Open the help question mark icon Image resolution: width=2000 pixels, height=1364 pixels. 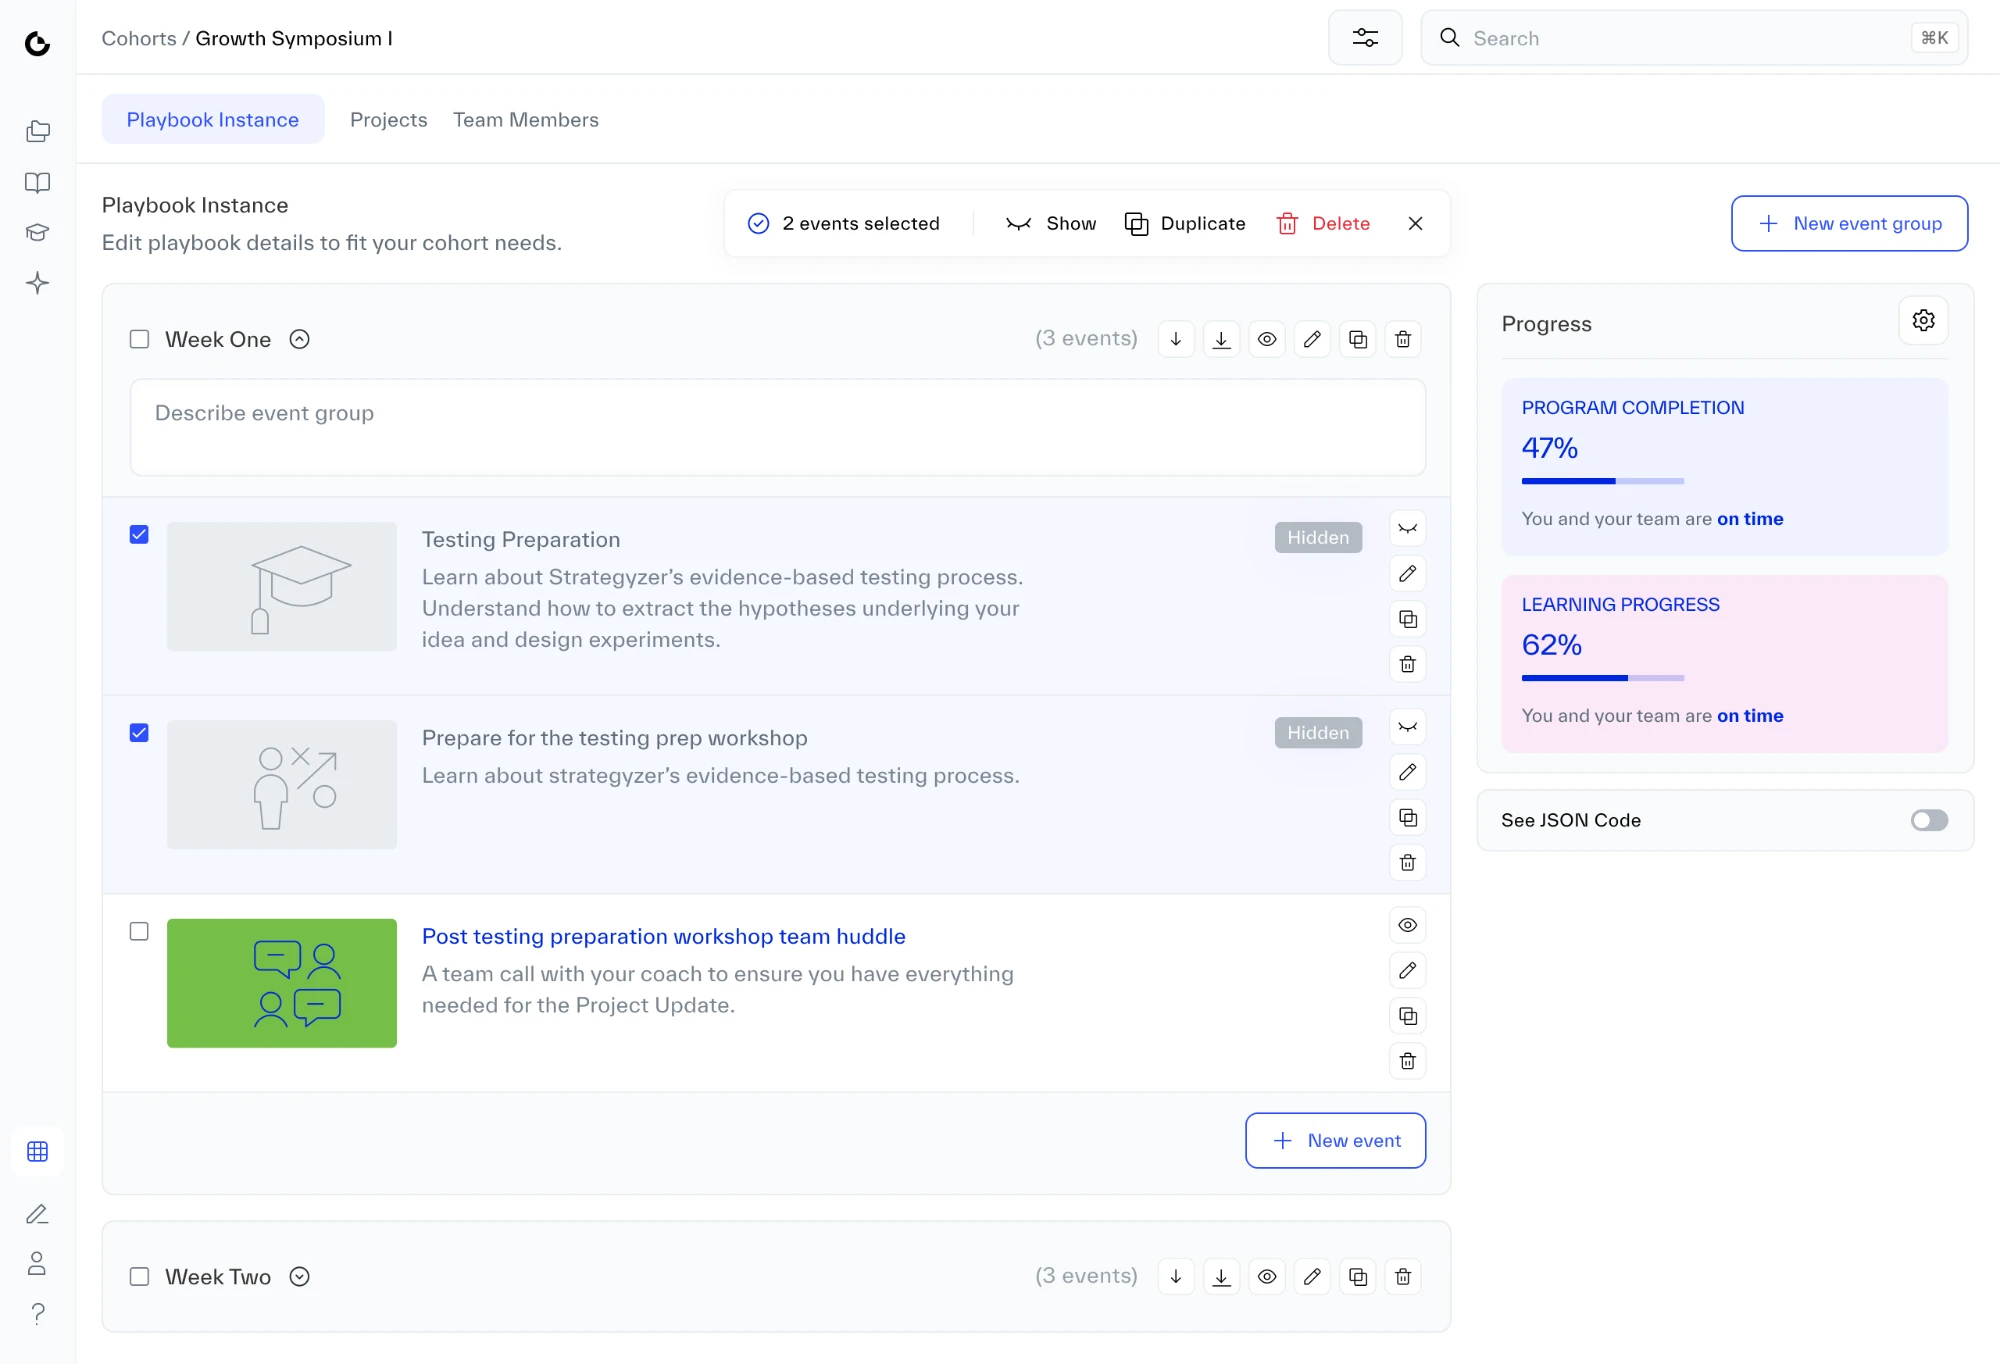point(37,1313)
